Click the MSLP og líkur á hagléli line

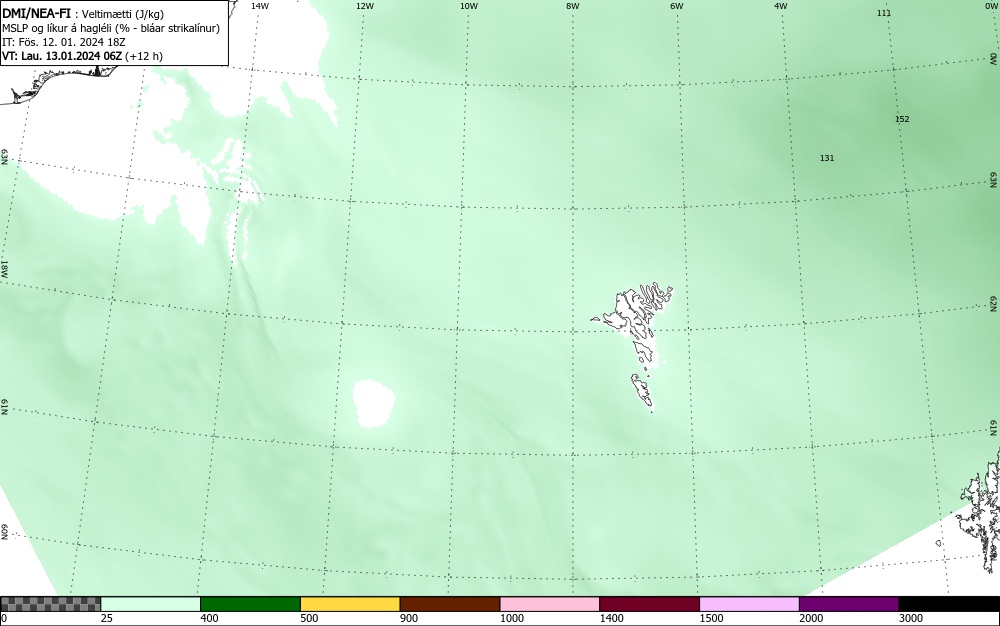coord(111,28)
